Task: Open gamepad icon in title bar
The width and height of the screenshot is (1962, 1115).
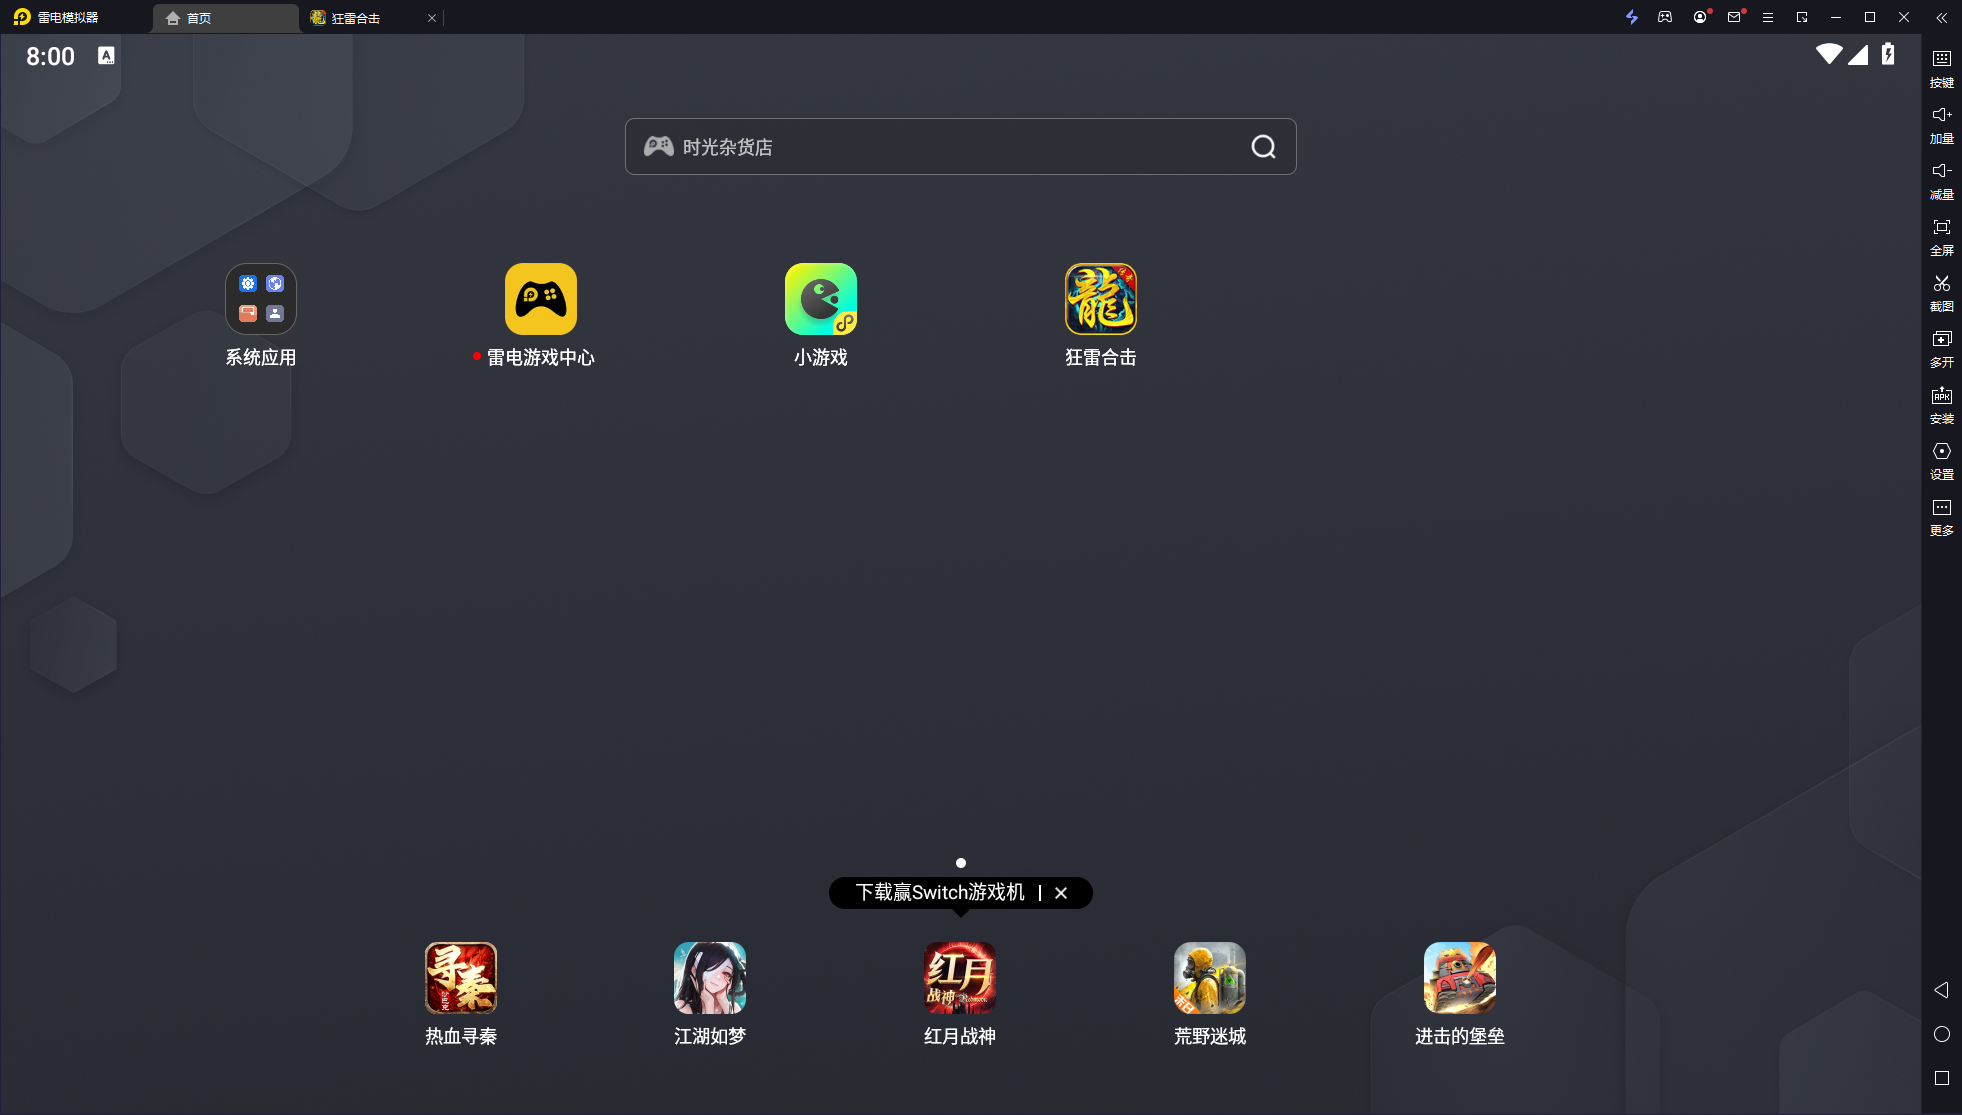Action: click(1665, 17)
